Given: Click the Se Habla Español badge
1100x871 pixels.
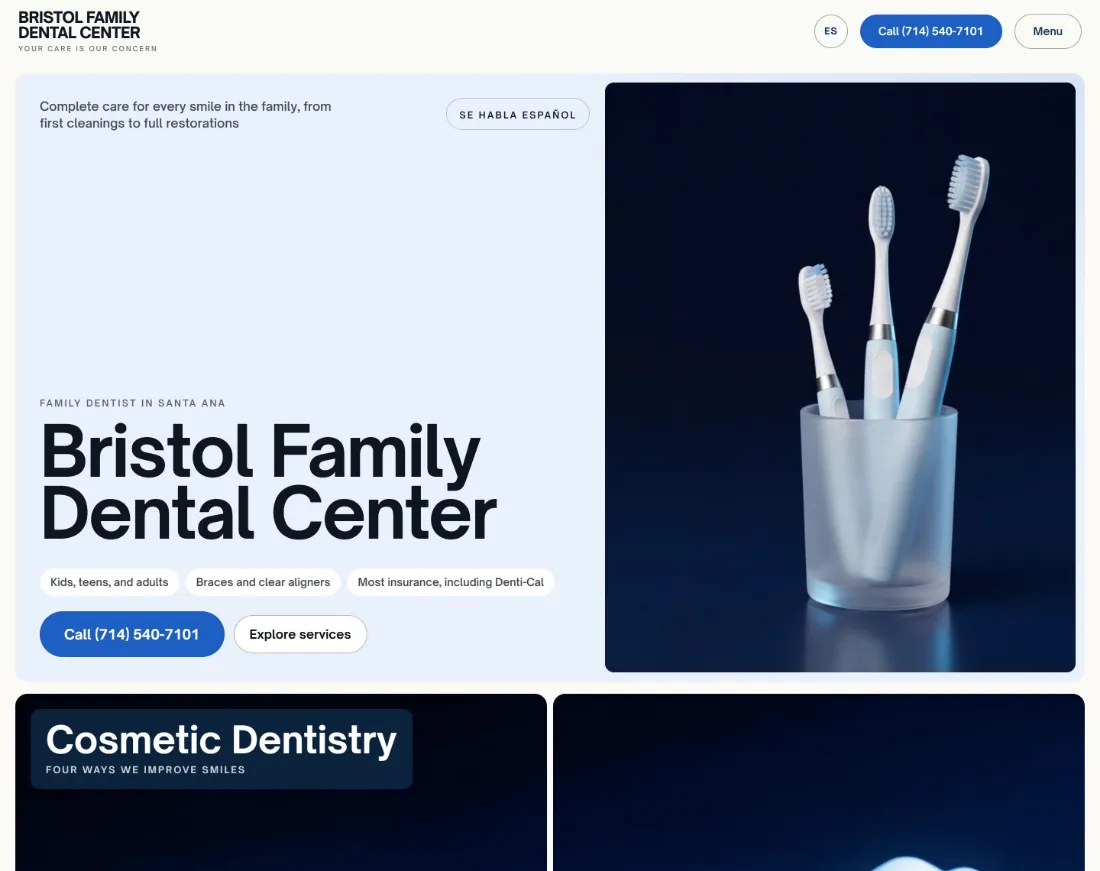Looking at the screenshot, I should [x=518, y=114].
